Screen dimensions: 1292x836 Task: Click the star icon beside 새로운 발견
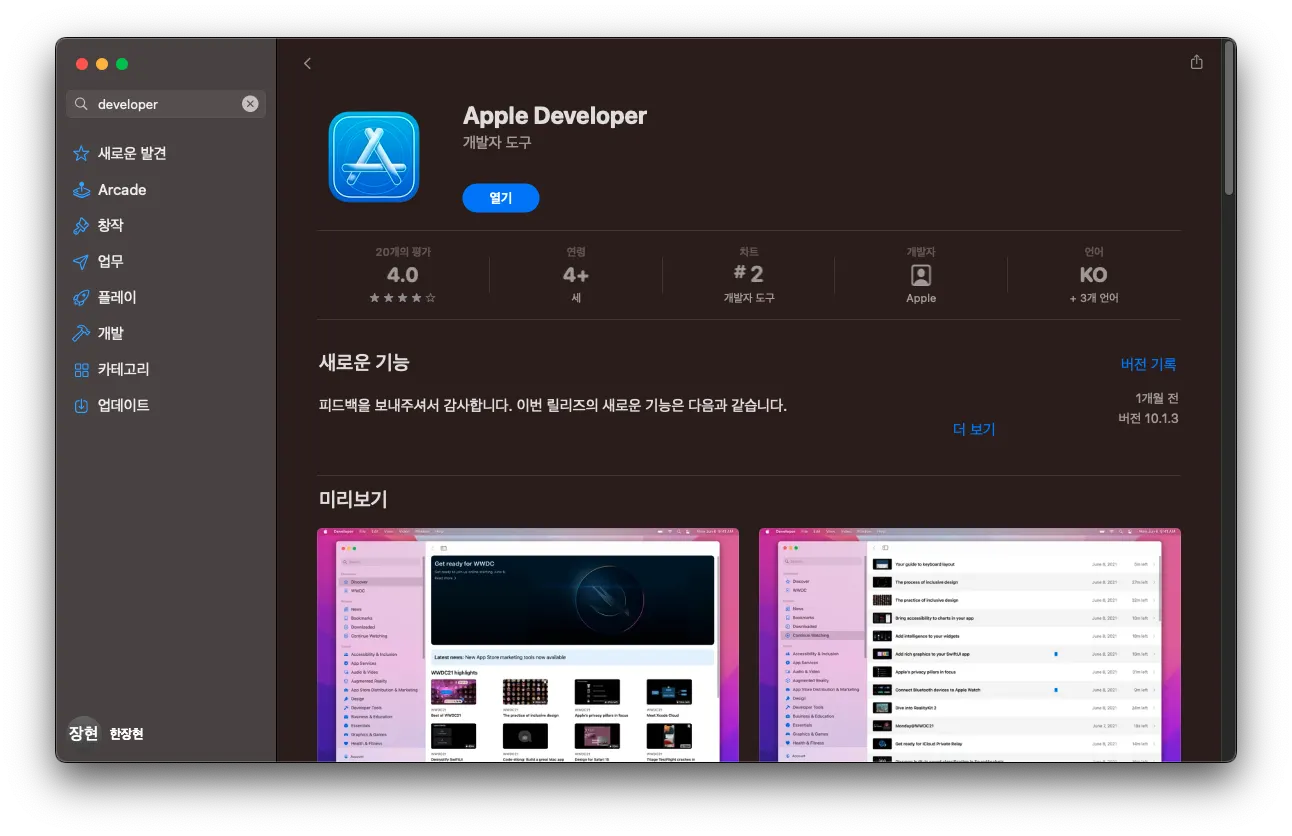[x=81, y=154]
